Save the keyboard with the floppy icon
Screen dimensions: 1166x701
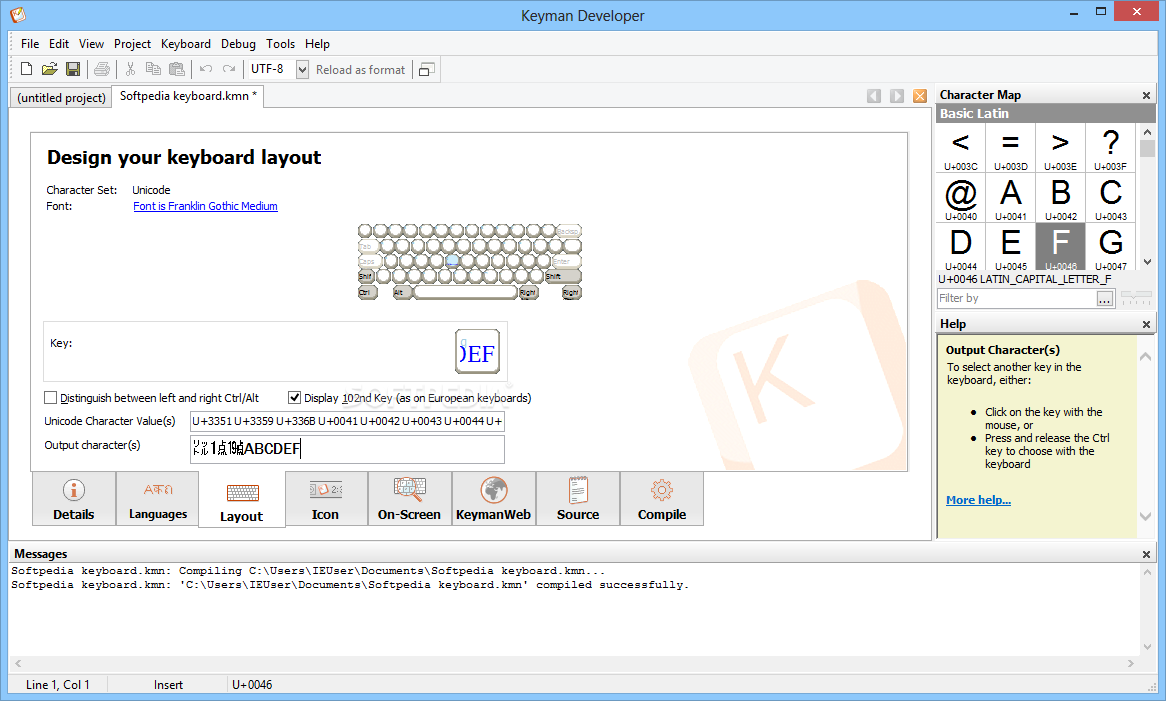pos(73,69)
